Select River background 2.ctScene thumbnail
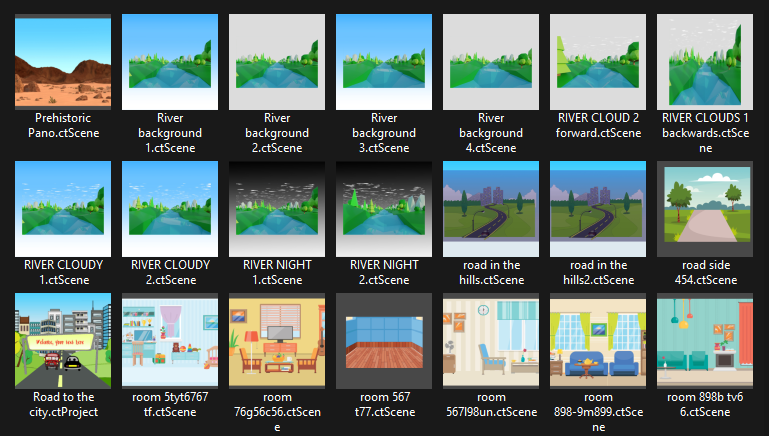769x436 pixels. click(277, 62)
